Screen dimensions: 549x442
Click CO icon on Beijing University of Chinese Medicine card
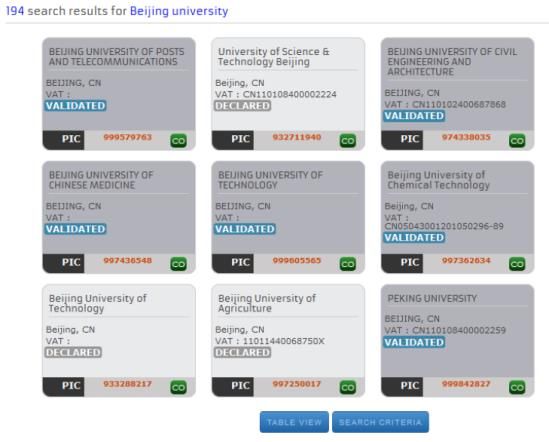tap(179, 264)
